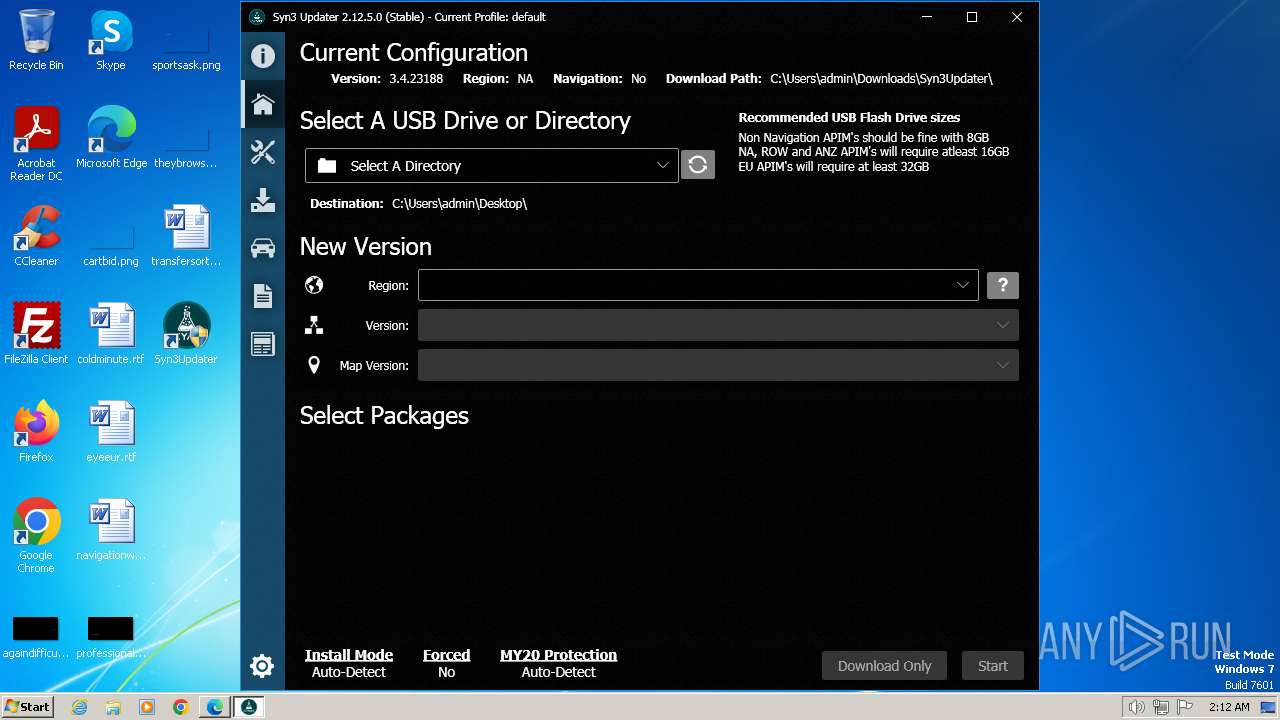Image resolution: width=1280 pixels, height=720 pixels.
Task: Expand the Select A Directory dropdown
Action: pyautogui.click(x=491, y=166)
